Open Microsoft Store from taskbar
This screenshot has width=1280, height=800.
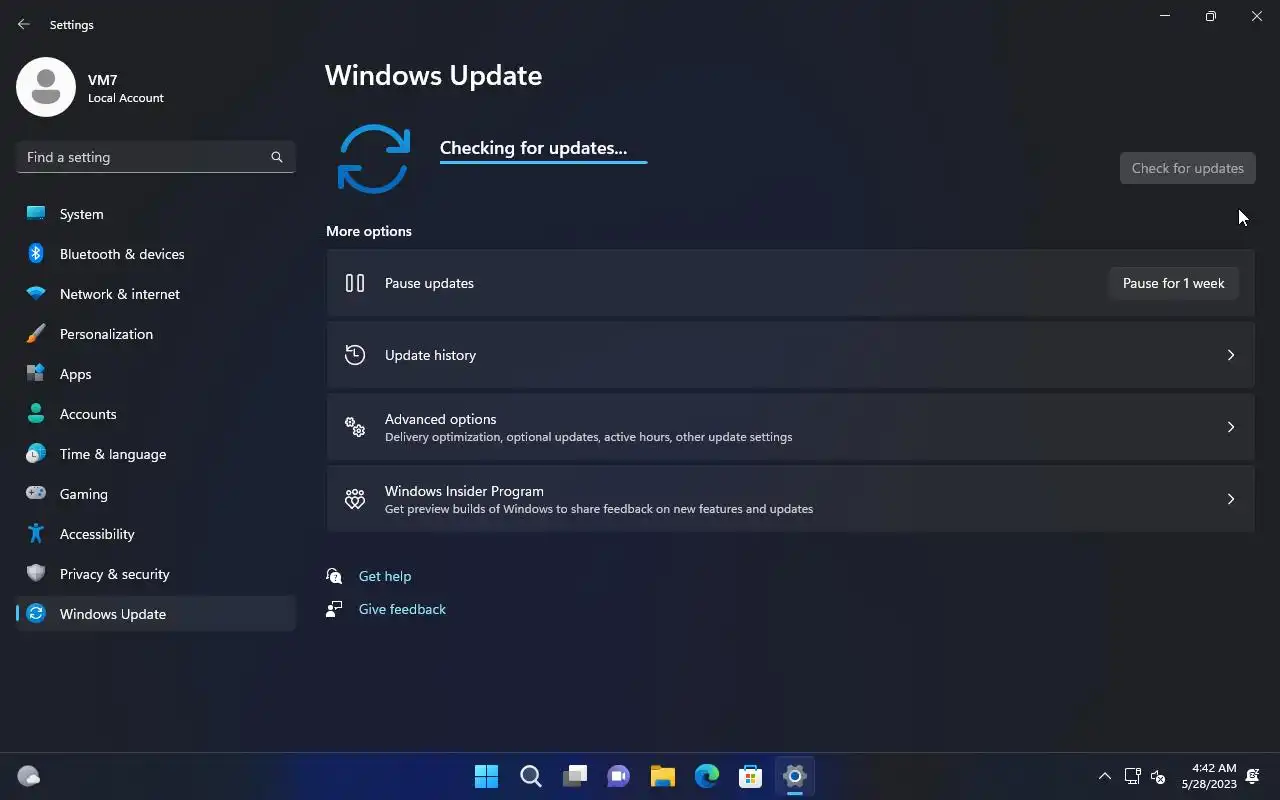(x=751, y=776)
